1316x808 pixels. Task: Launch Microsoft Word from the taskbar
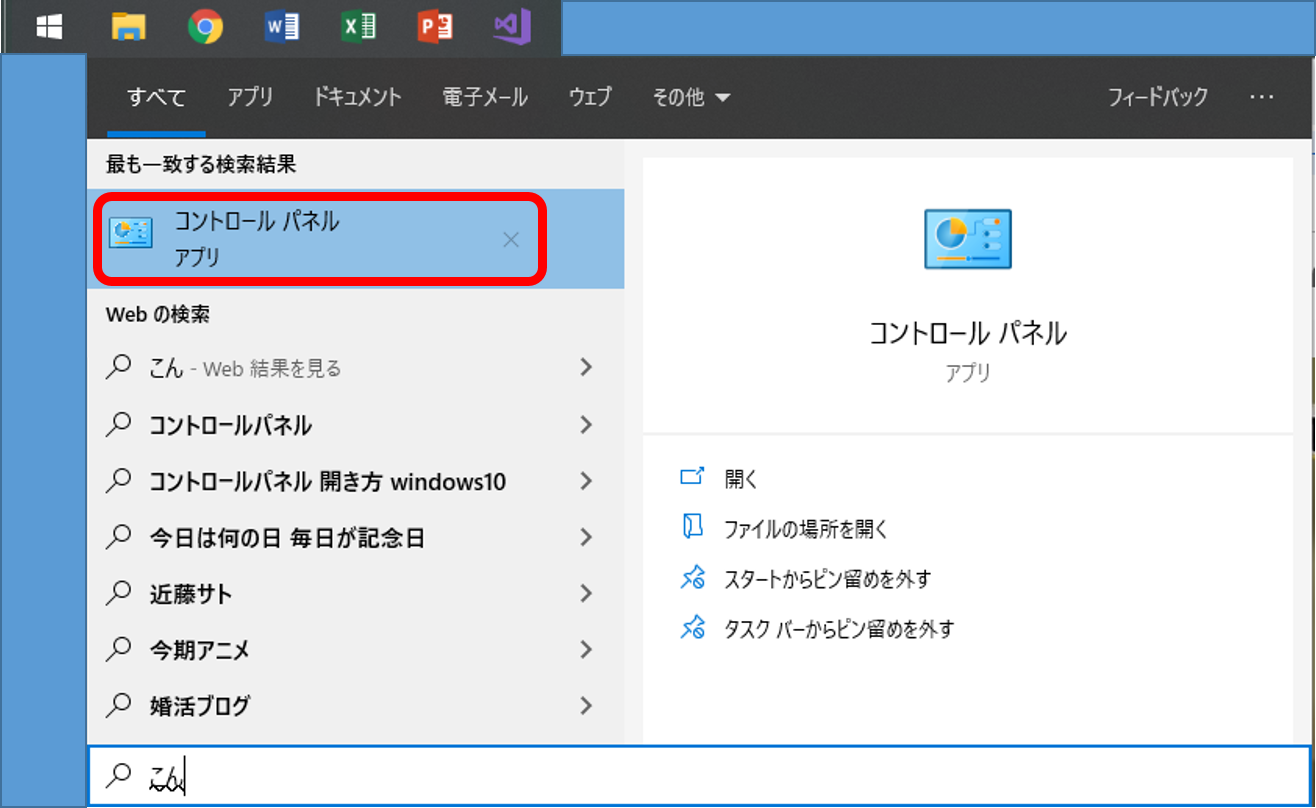pyautogui.click(x=282, y=27)
